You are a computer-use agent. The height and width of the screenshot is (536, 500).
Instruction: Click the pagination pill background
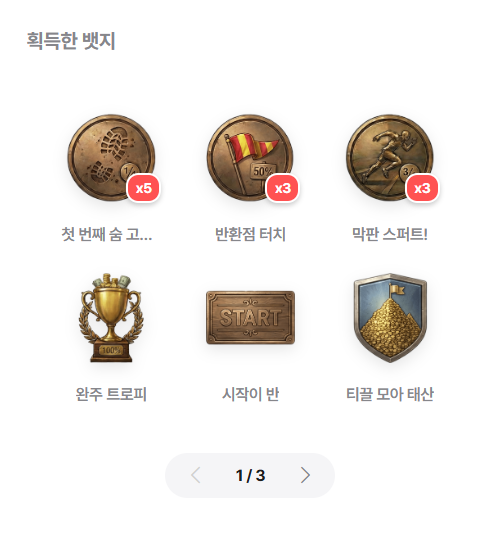[250, 475]
